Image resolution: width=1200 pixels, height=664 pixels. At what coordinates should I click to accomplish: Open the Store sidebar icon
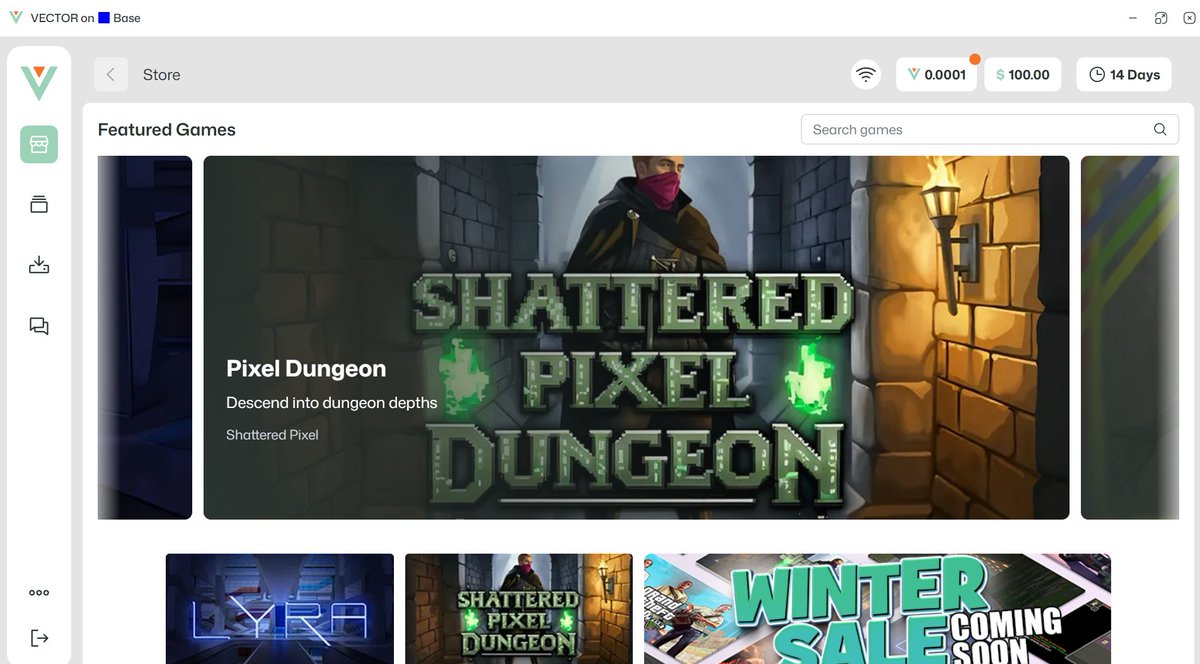point(39,145)
